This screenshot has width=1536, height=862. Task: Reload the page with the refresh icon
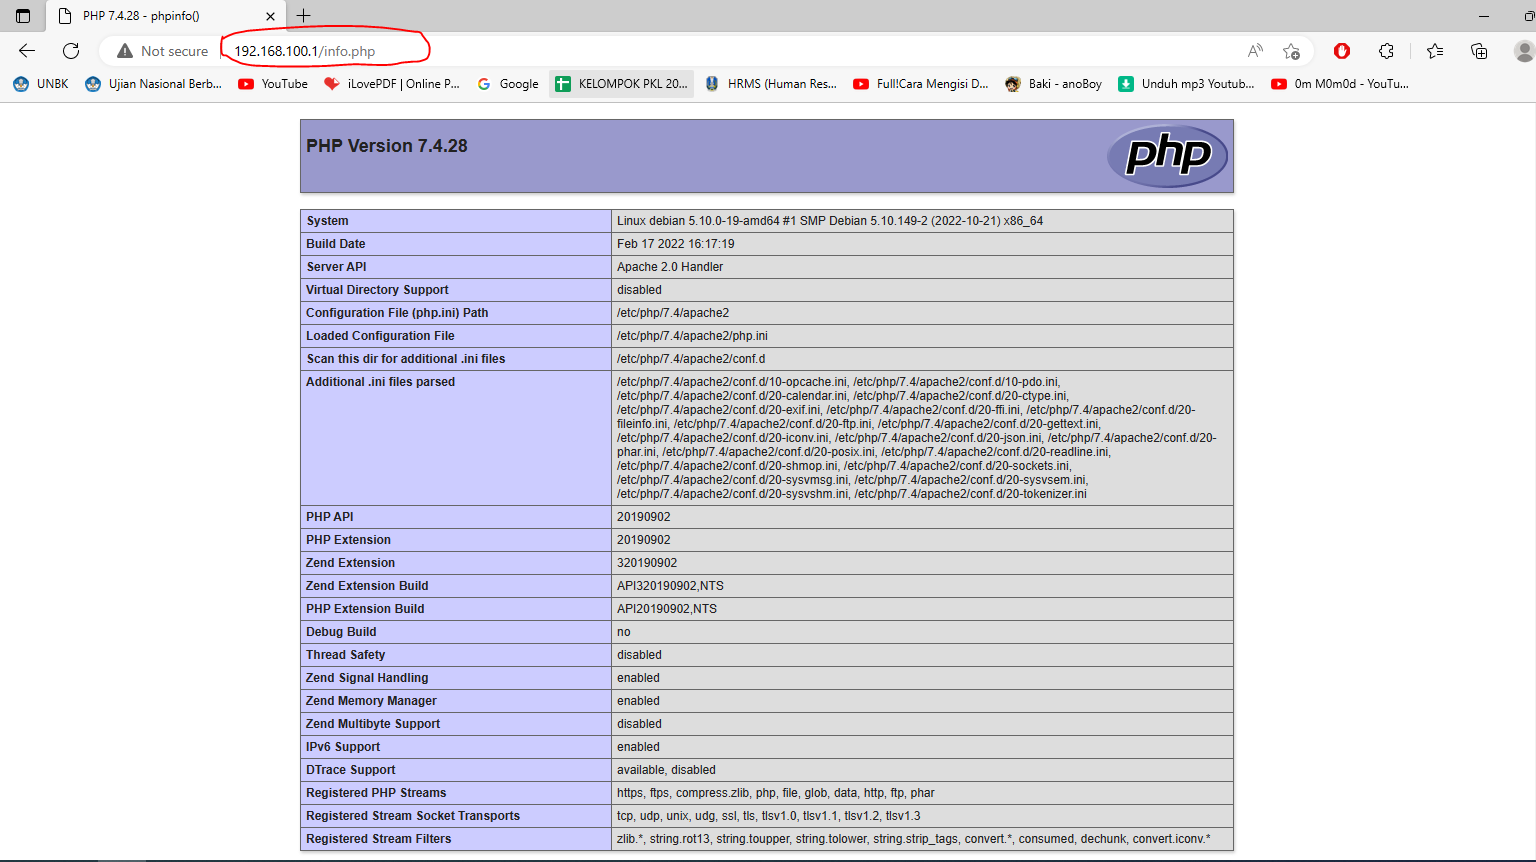(71, 51)
